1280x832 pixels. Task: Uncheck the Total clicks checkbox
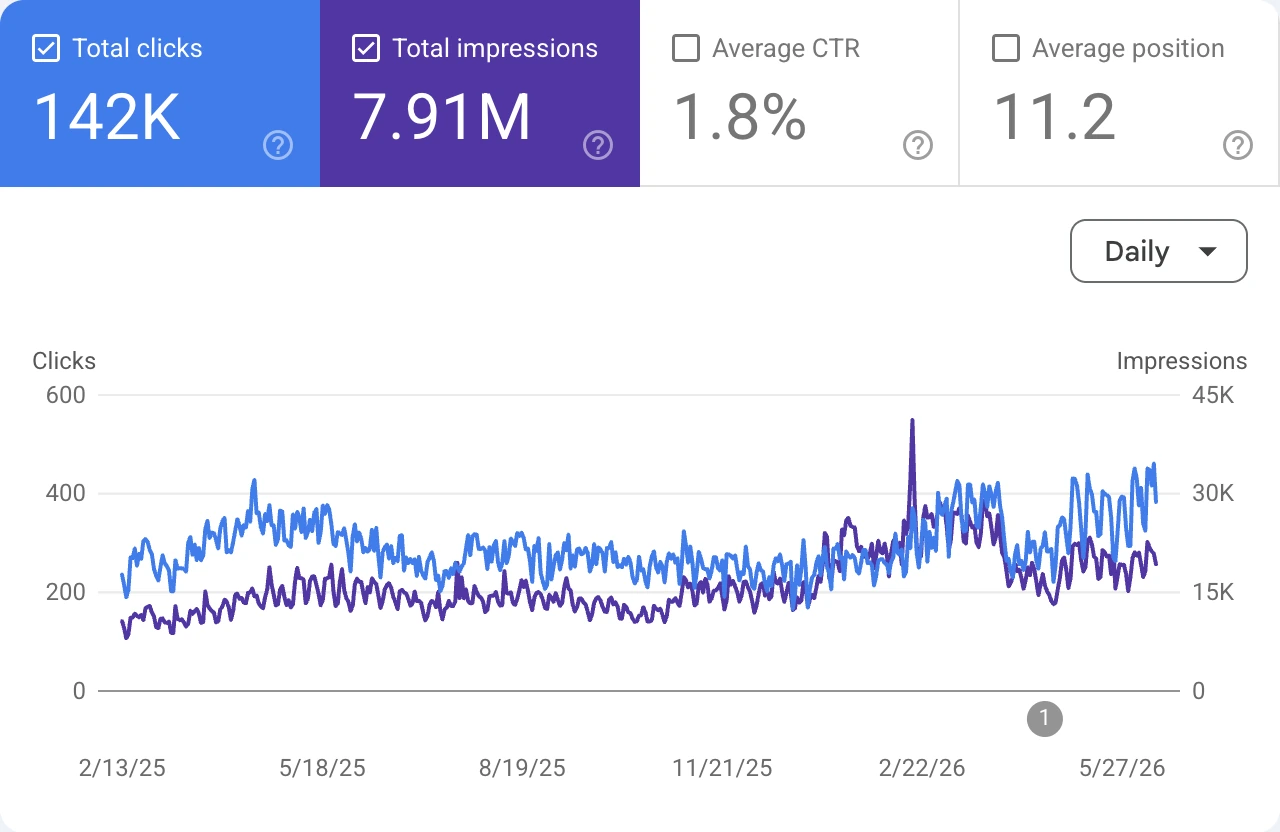46,48
